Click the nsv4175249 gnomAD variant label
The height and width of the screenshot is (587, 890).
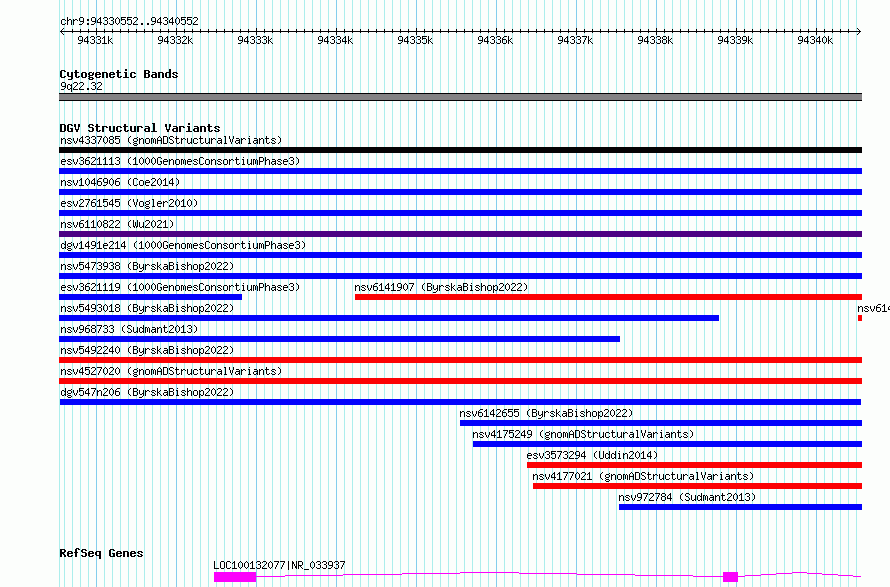click(x=583, y=434)
